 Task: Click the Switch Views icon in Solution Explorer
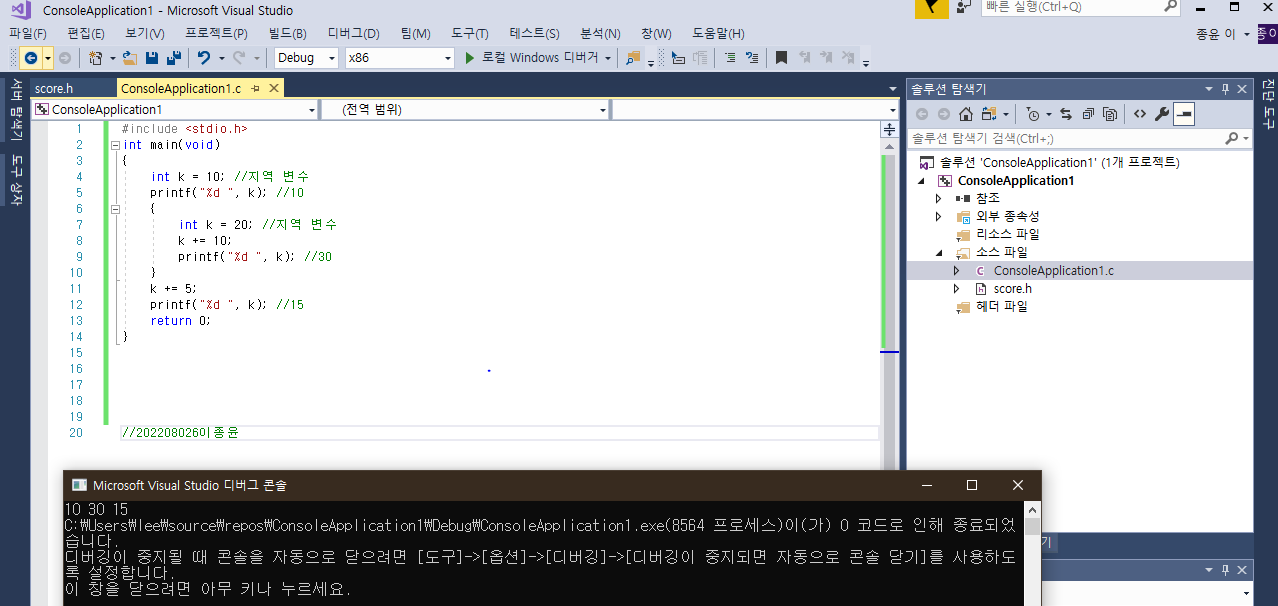click(990, 114)
